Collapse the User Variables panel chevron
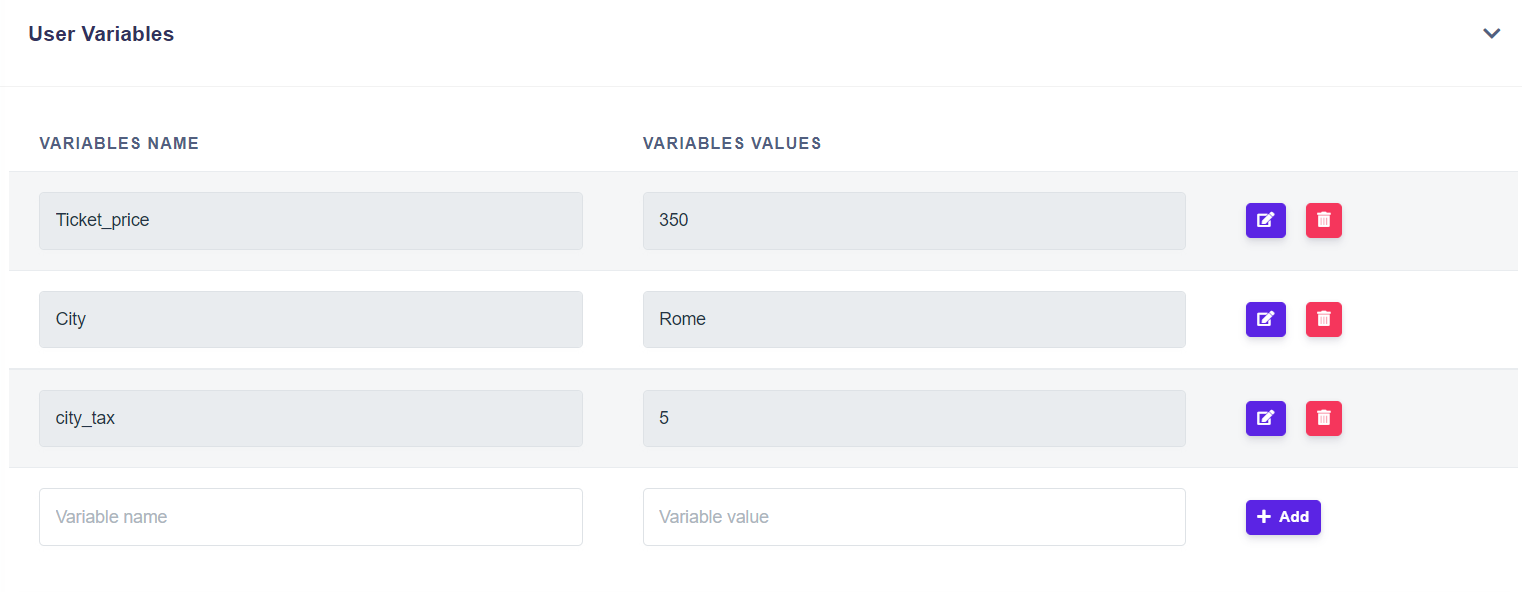1522x592 pixels. (1491, 34)
